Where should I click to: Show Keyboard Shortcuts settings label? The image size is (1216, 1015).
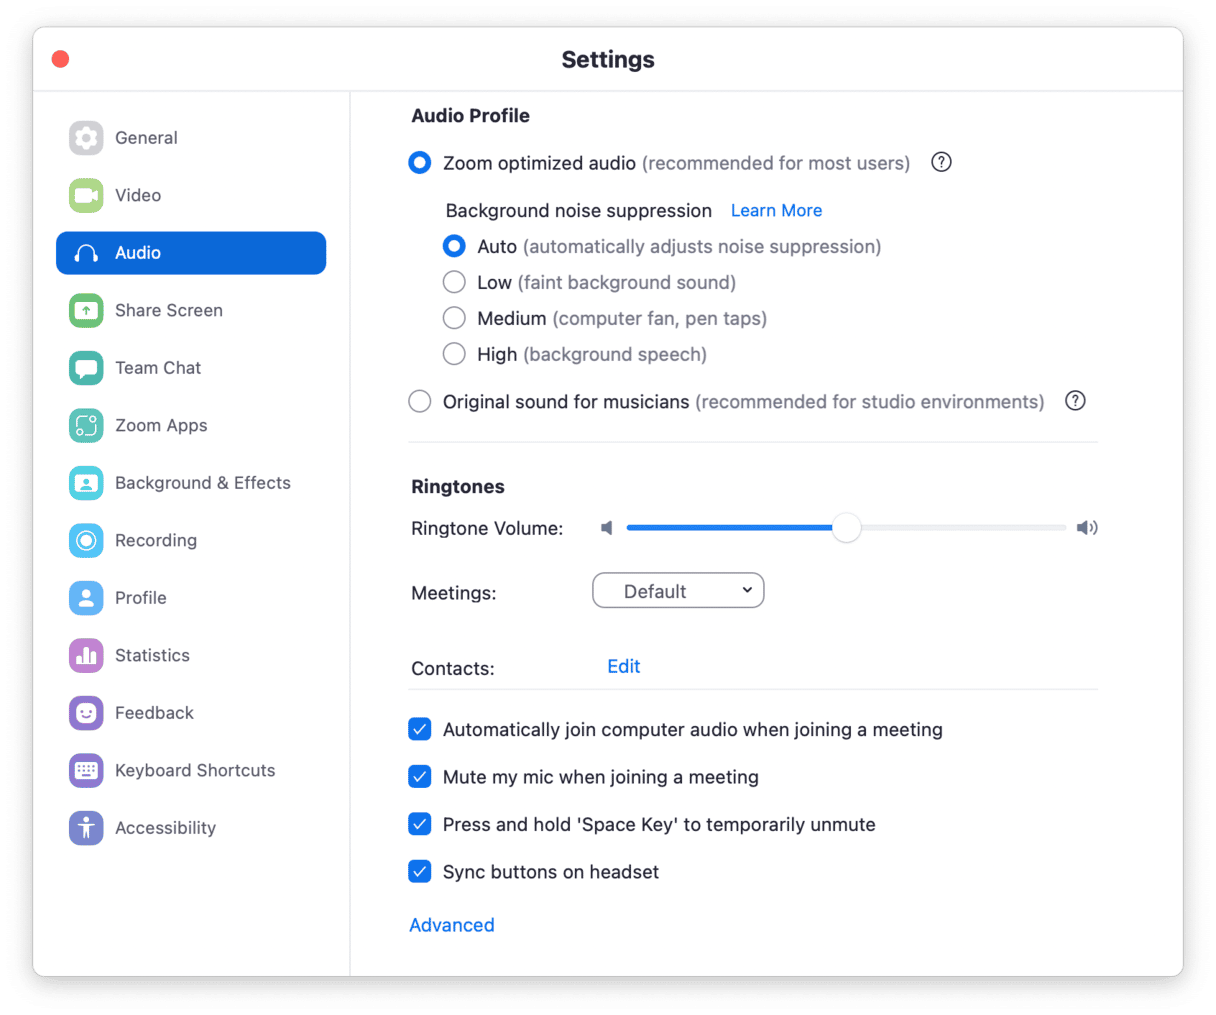click(195, 770)
